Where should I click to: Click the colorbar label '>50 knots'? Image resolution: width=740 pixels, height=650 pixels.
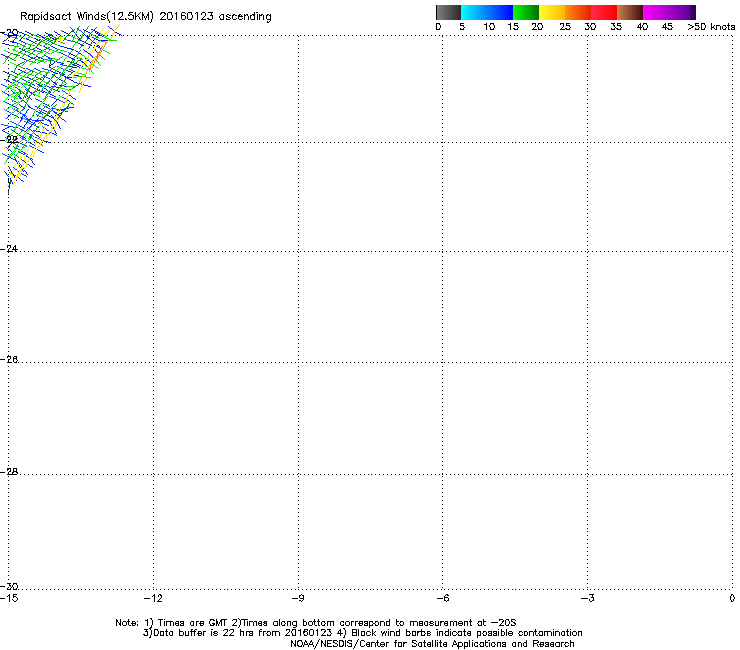(711, 27)
